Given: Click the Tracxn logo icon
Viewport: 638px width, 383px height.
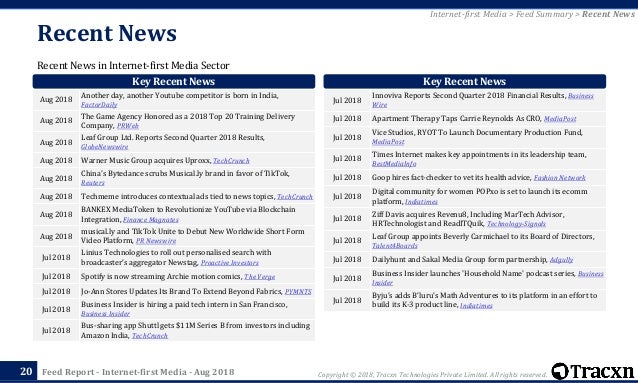Looking at the screenshot, I should click(560, 371).
